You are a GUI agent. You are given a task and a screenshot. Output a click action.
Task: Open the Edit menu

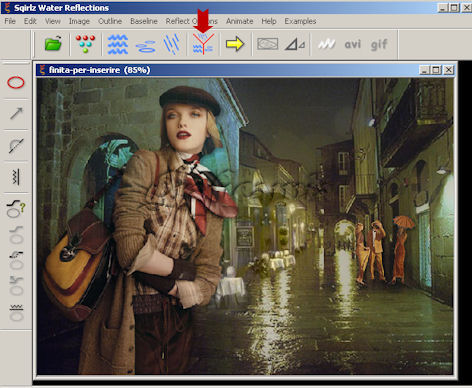point(30,21)
